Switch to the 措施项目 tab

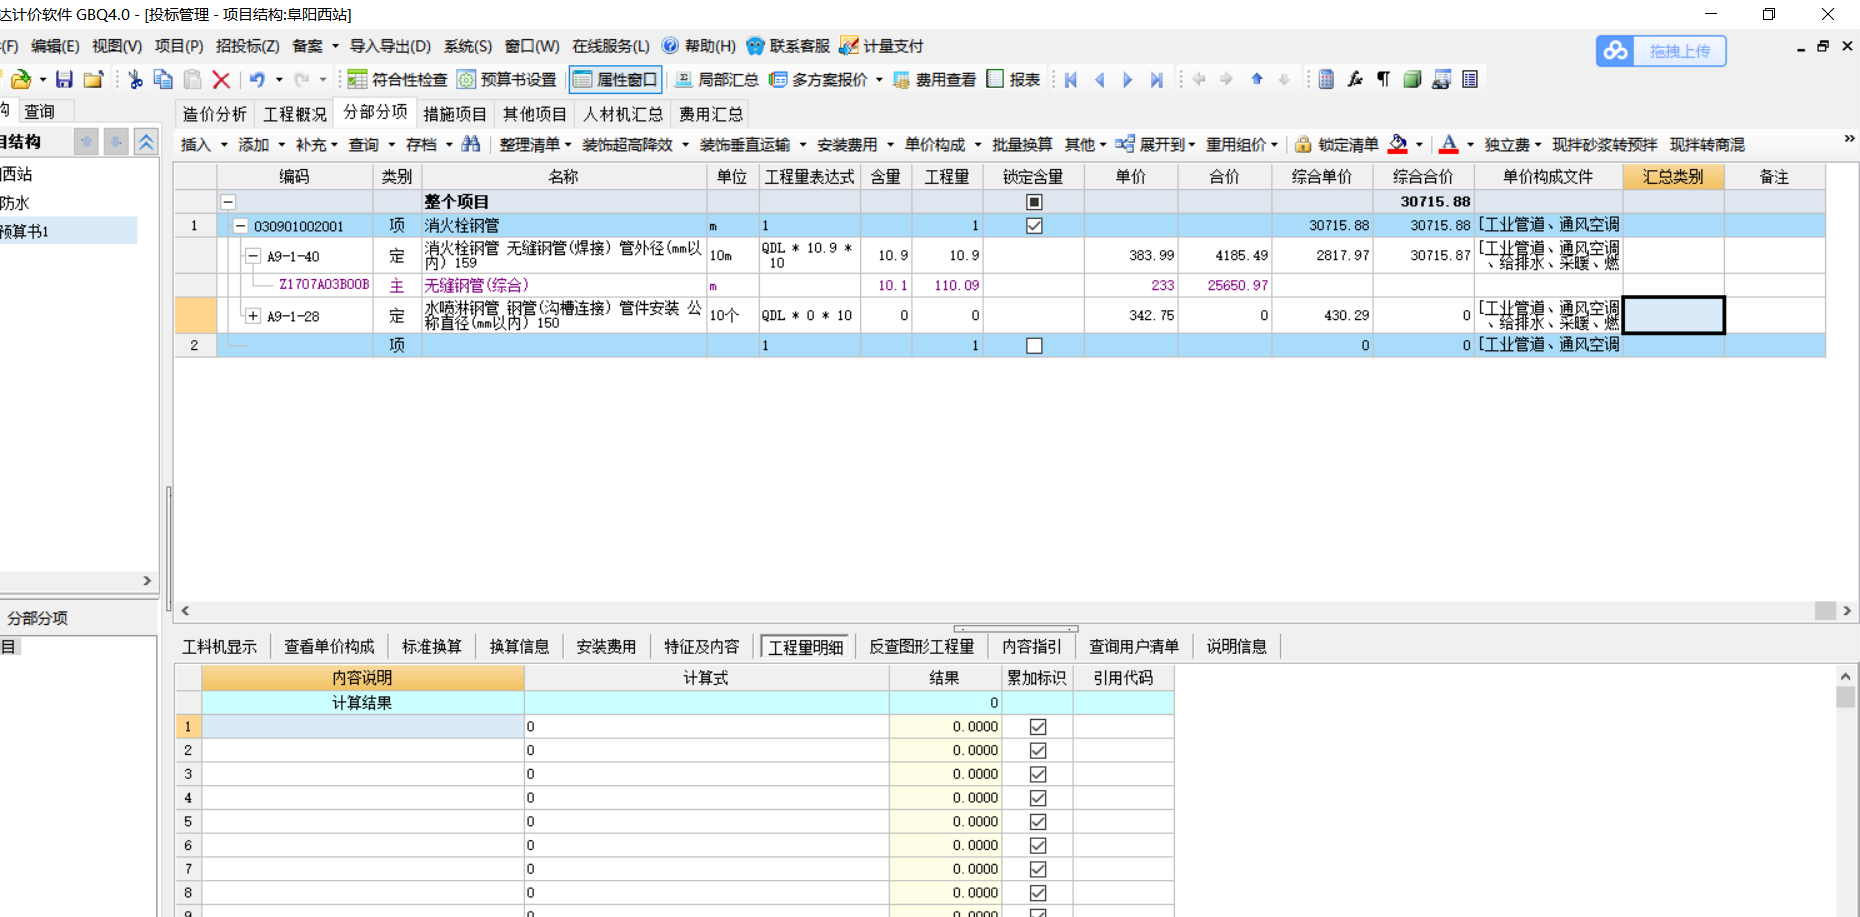click(x=455, y=115)
